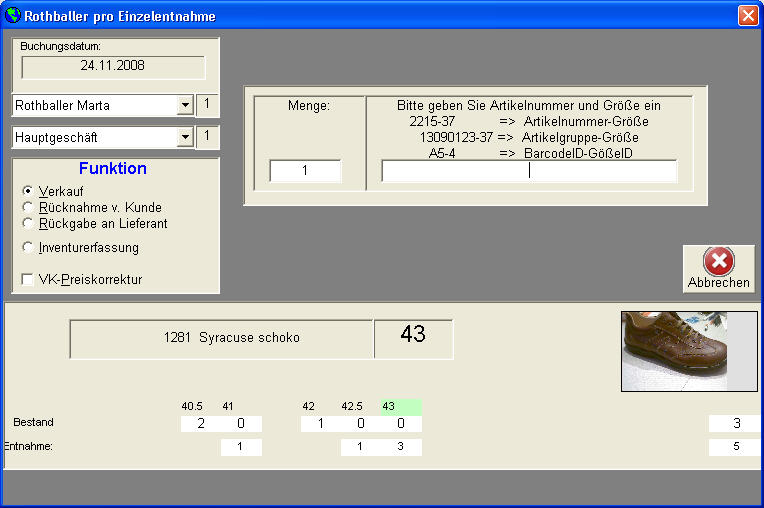Click the Abbrechen cancel button
764x508 pixels.
719,269
